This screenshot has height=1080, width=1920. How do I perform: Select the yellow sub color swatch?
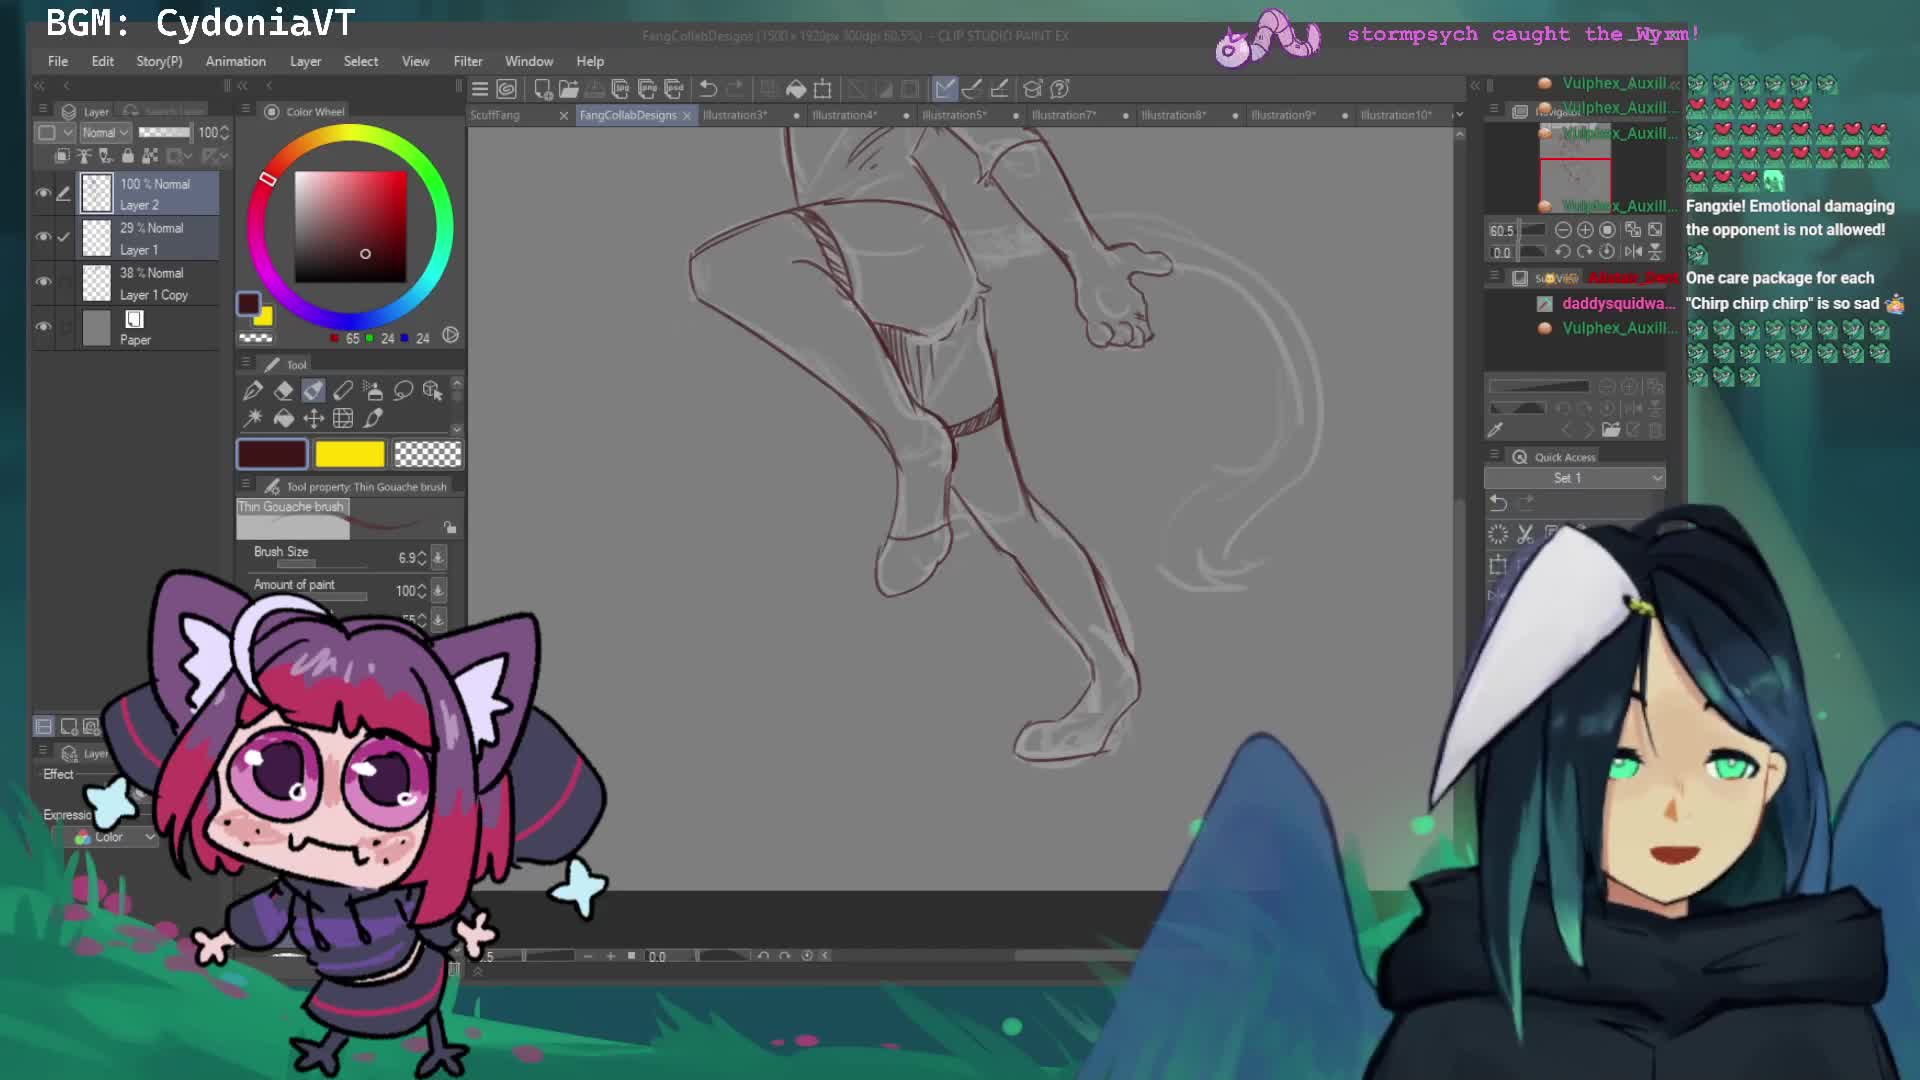point(350,455)
